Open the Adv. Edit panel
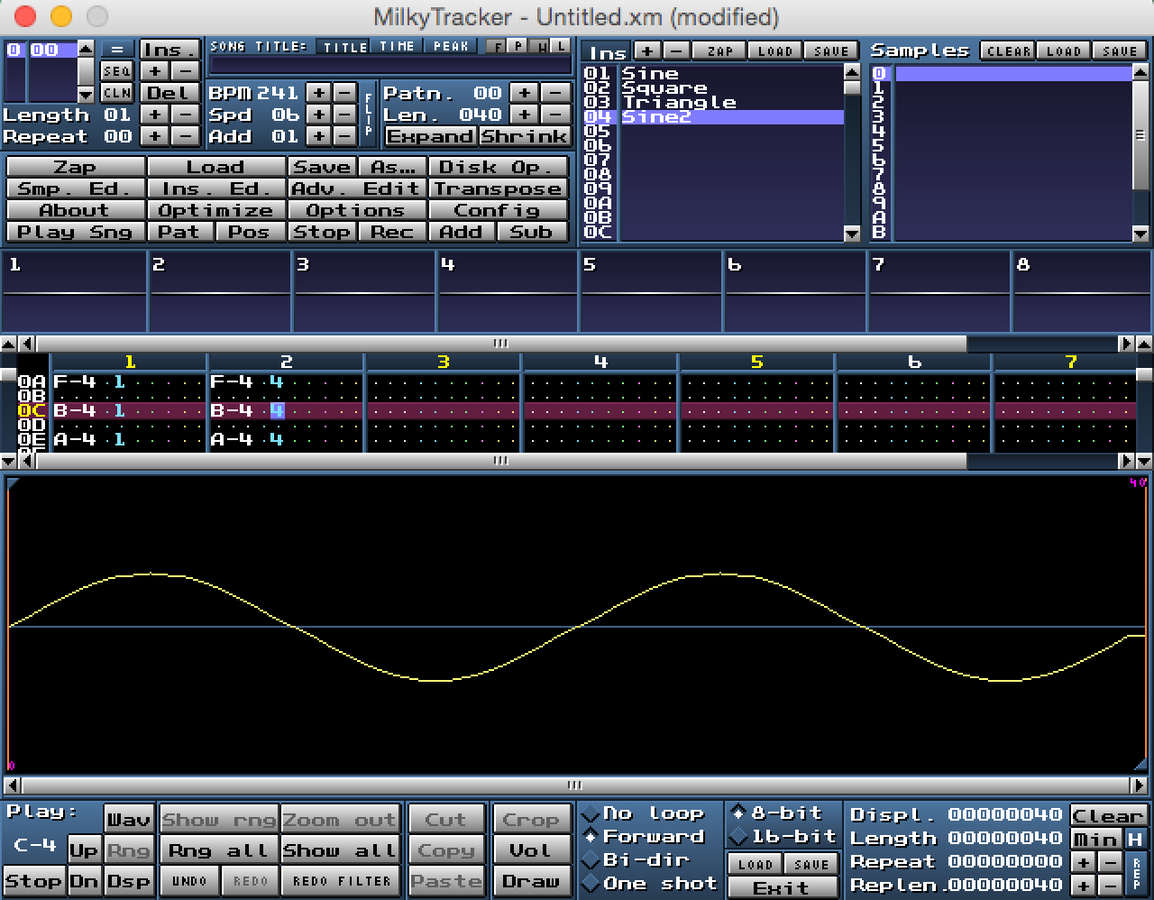The image size is (1154, 900). 356,189
